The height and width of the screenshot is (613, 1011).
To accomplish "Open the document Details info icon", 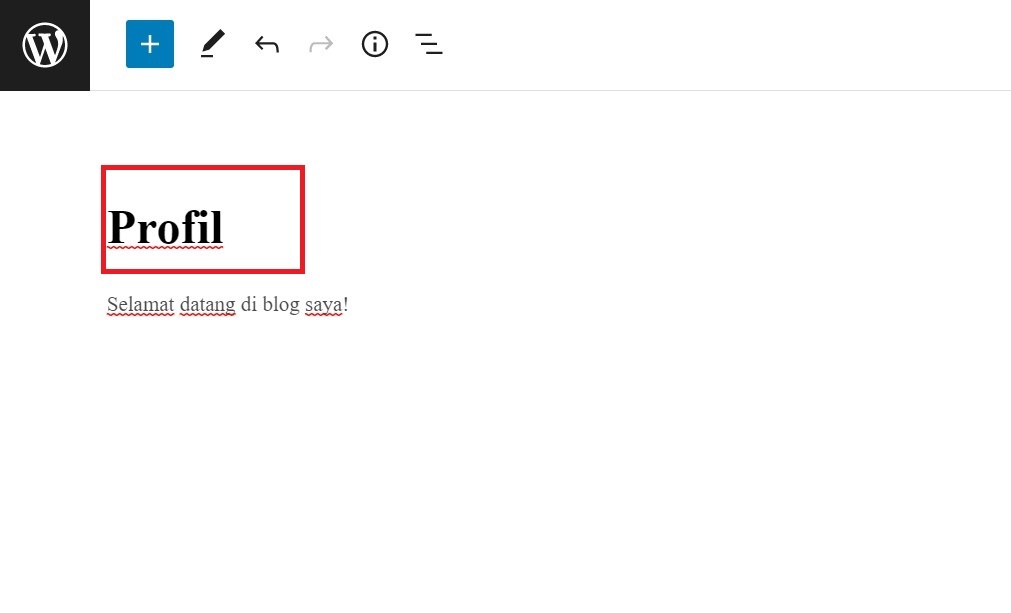I will coord(375,45).
